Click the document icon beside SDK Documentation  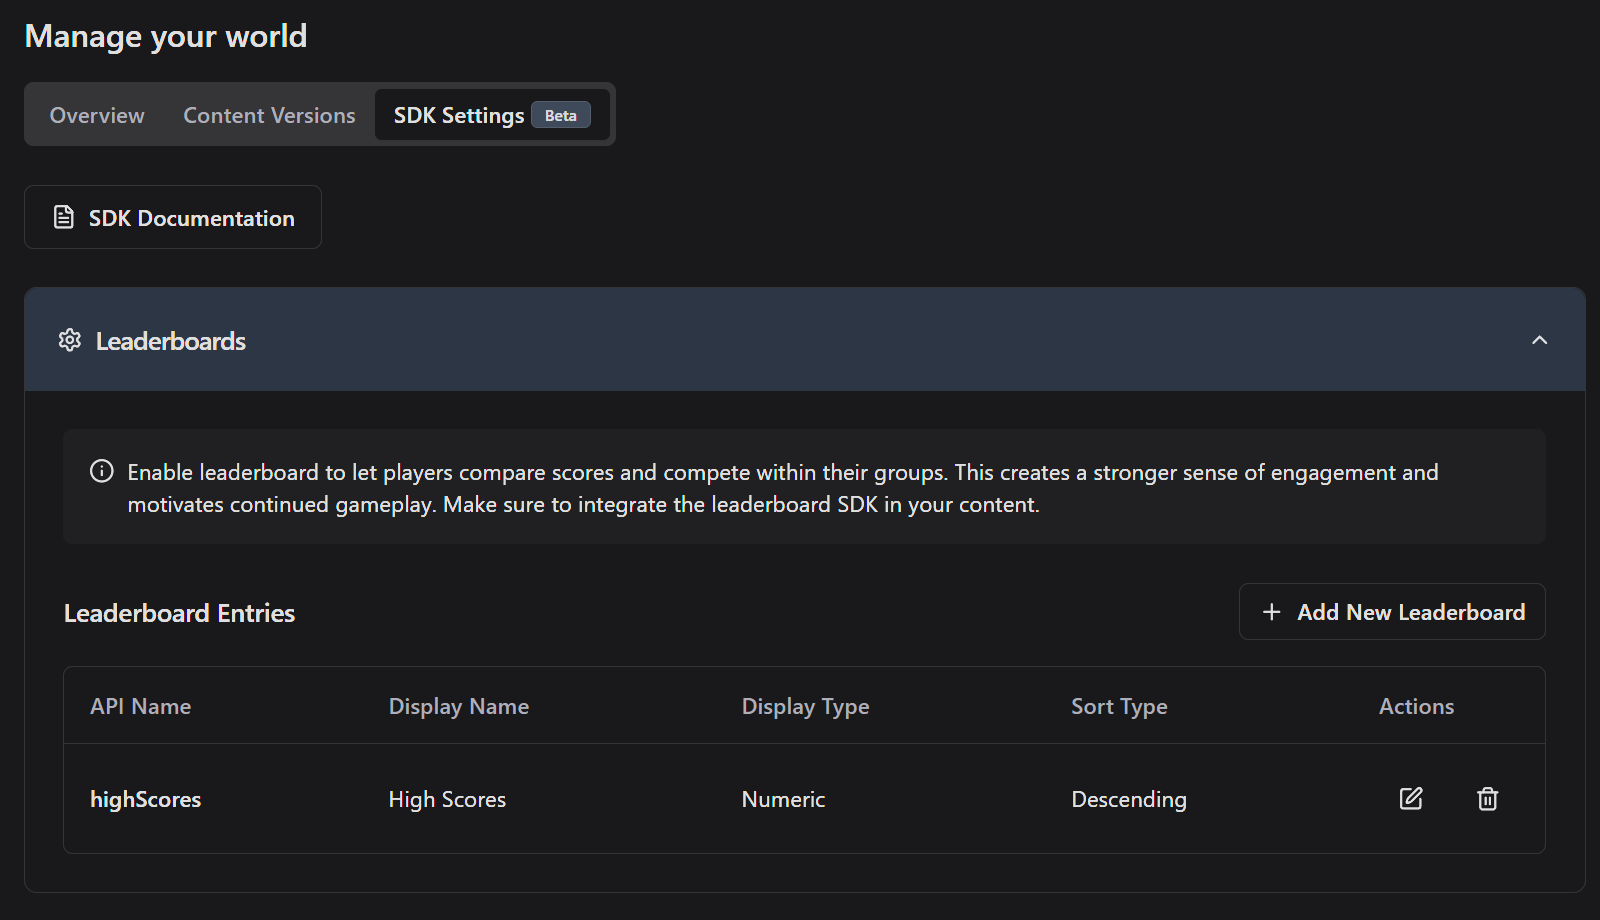coord(64,217)
